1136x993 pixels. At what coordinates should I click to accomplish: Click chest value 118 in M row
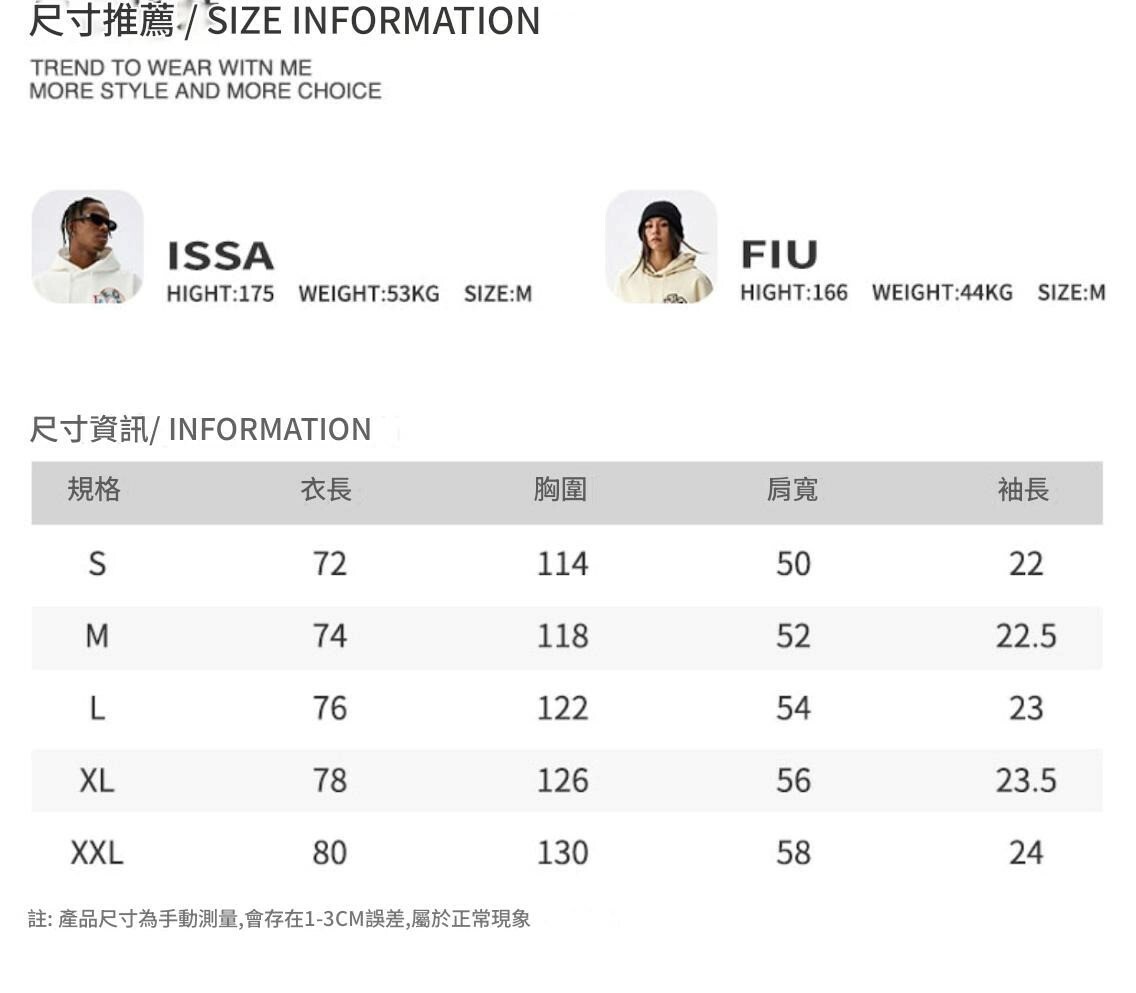point(562,636)
